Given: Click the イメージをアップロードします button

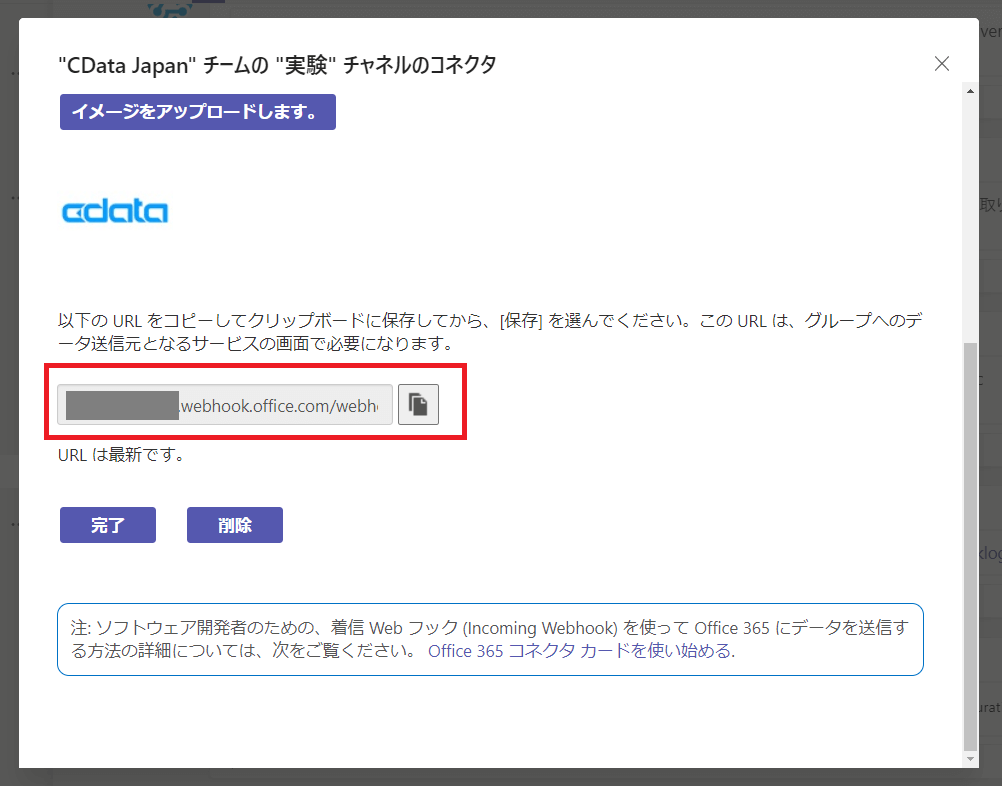Looking at the screenshot, I should [x=197, y=112].
